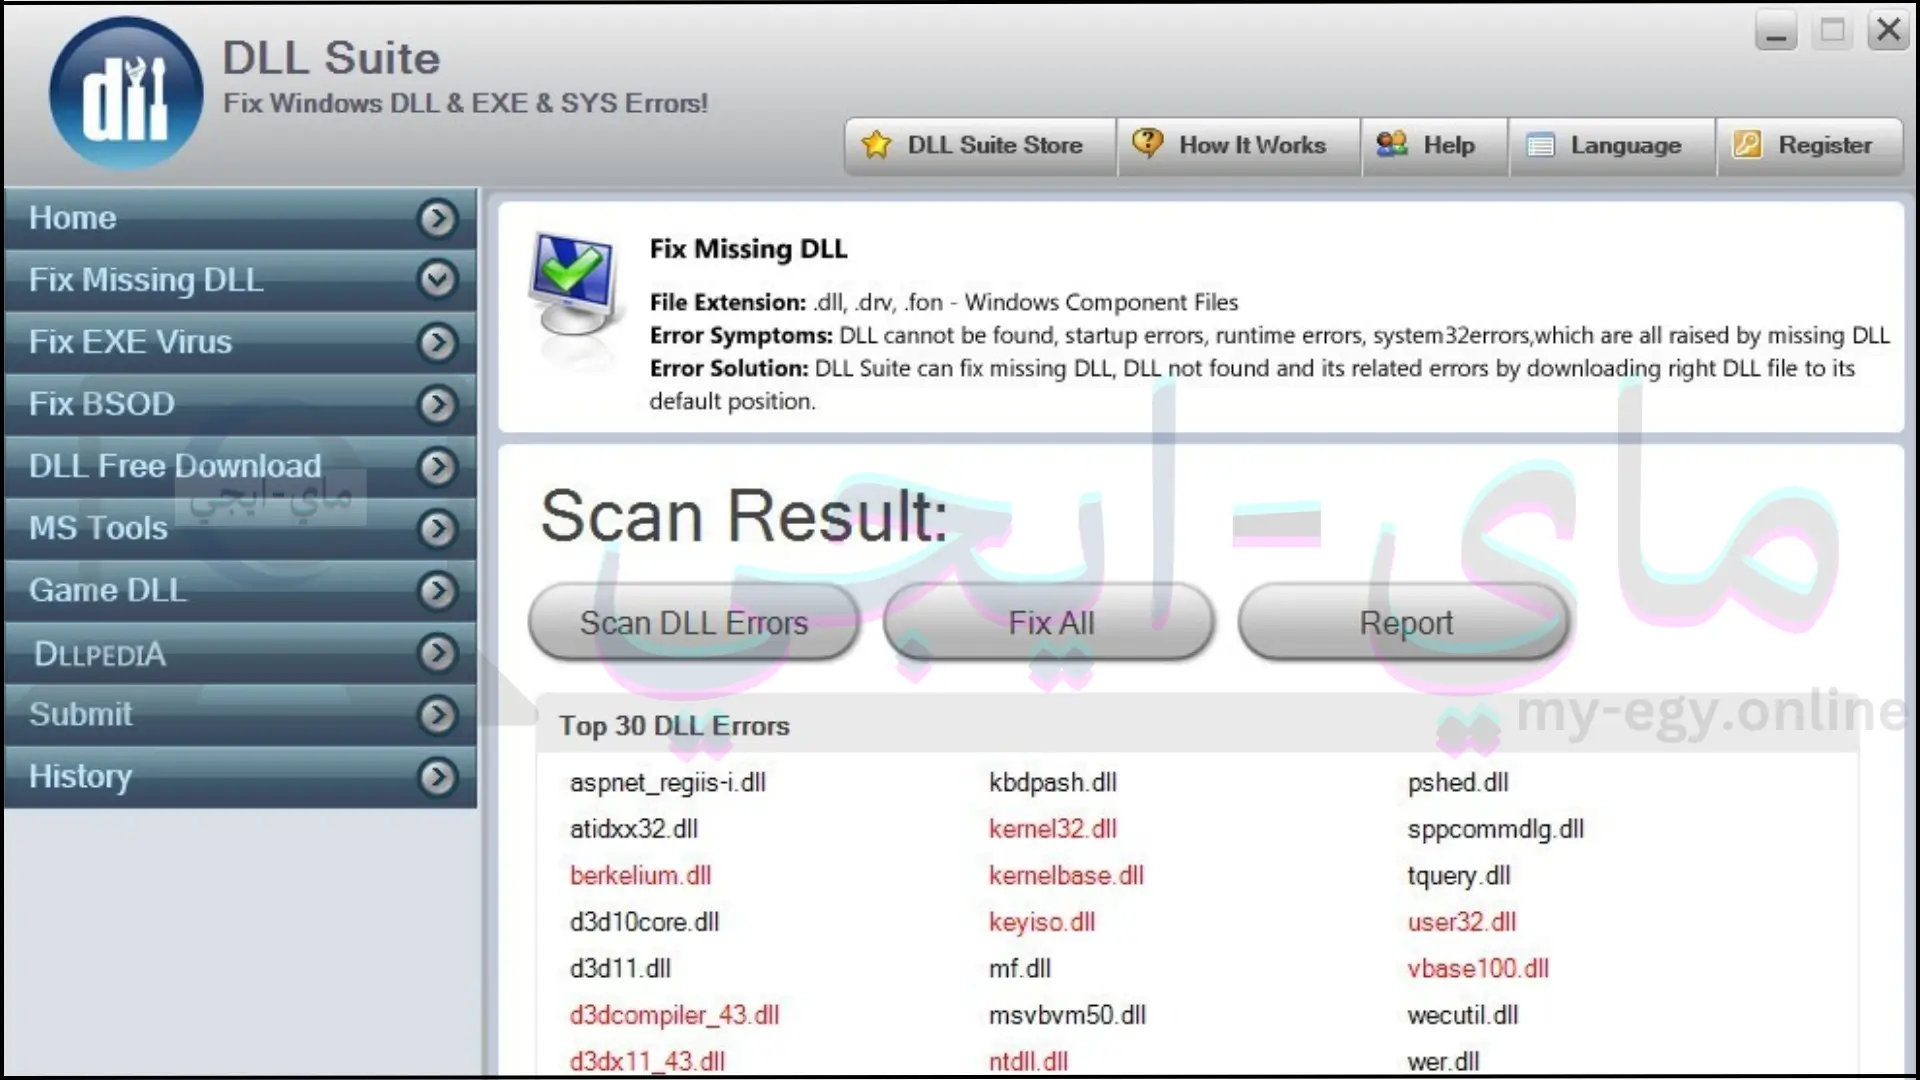The width and height of the screenshot is (1920, 1080).
Task: Click the star icon of DLL Suite Store
Action: pos(876,145)
